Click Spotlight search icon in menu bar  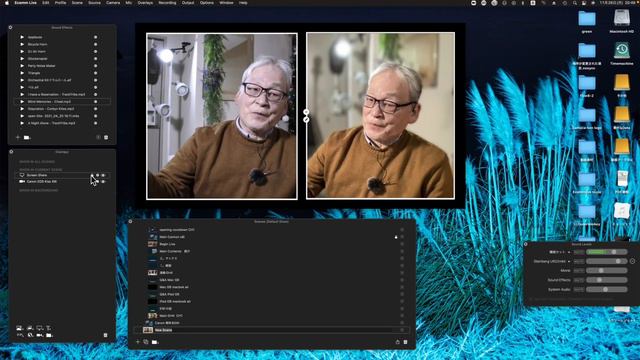(x=575, y=3)
